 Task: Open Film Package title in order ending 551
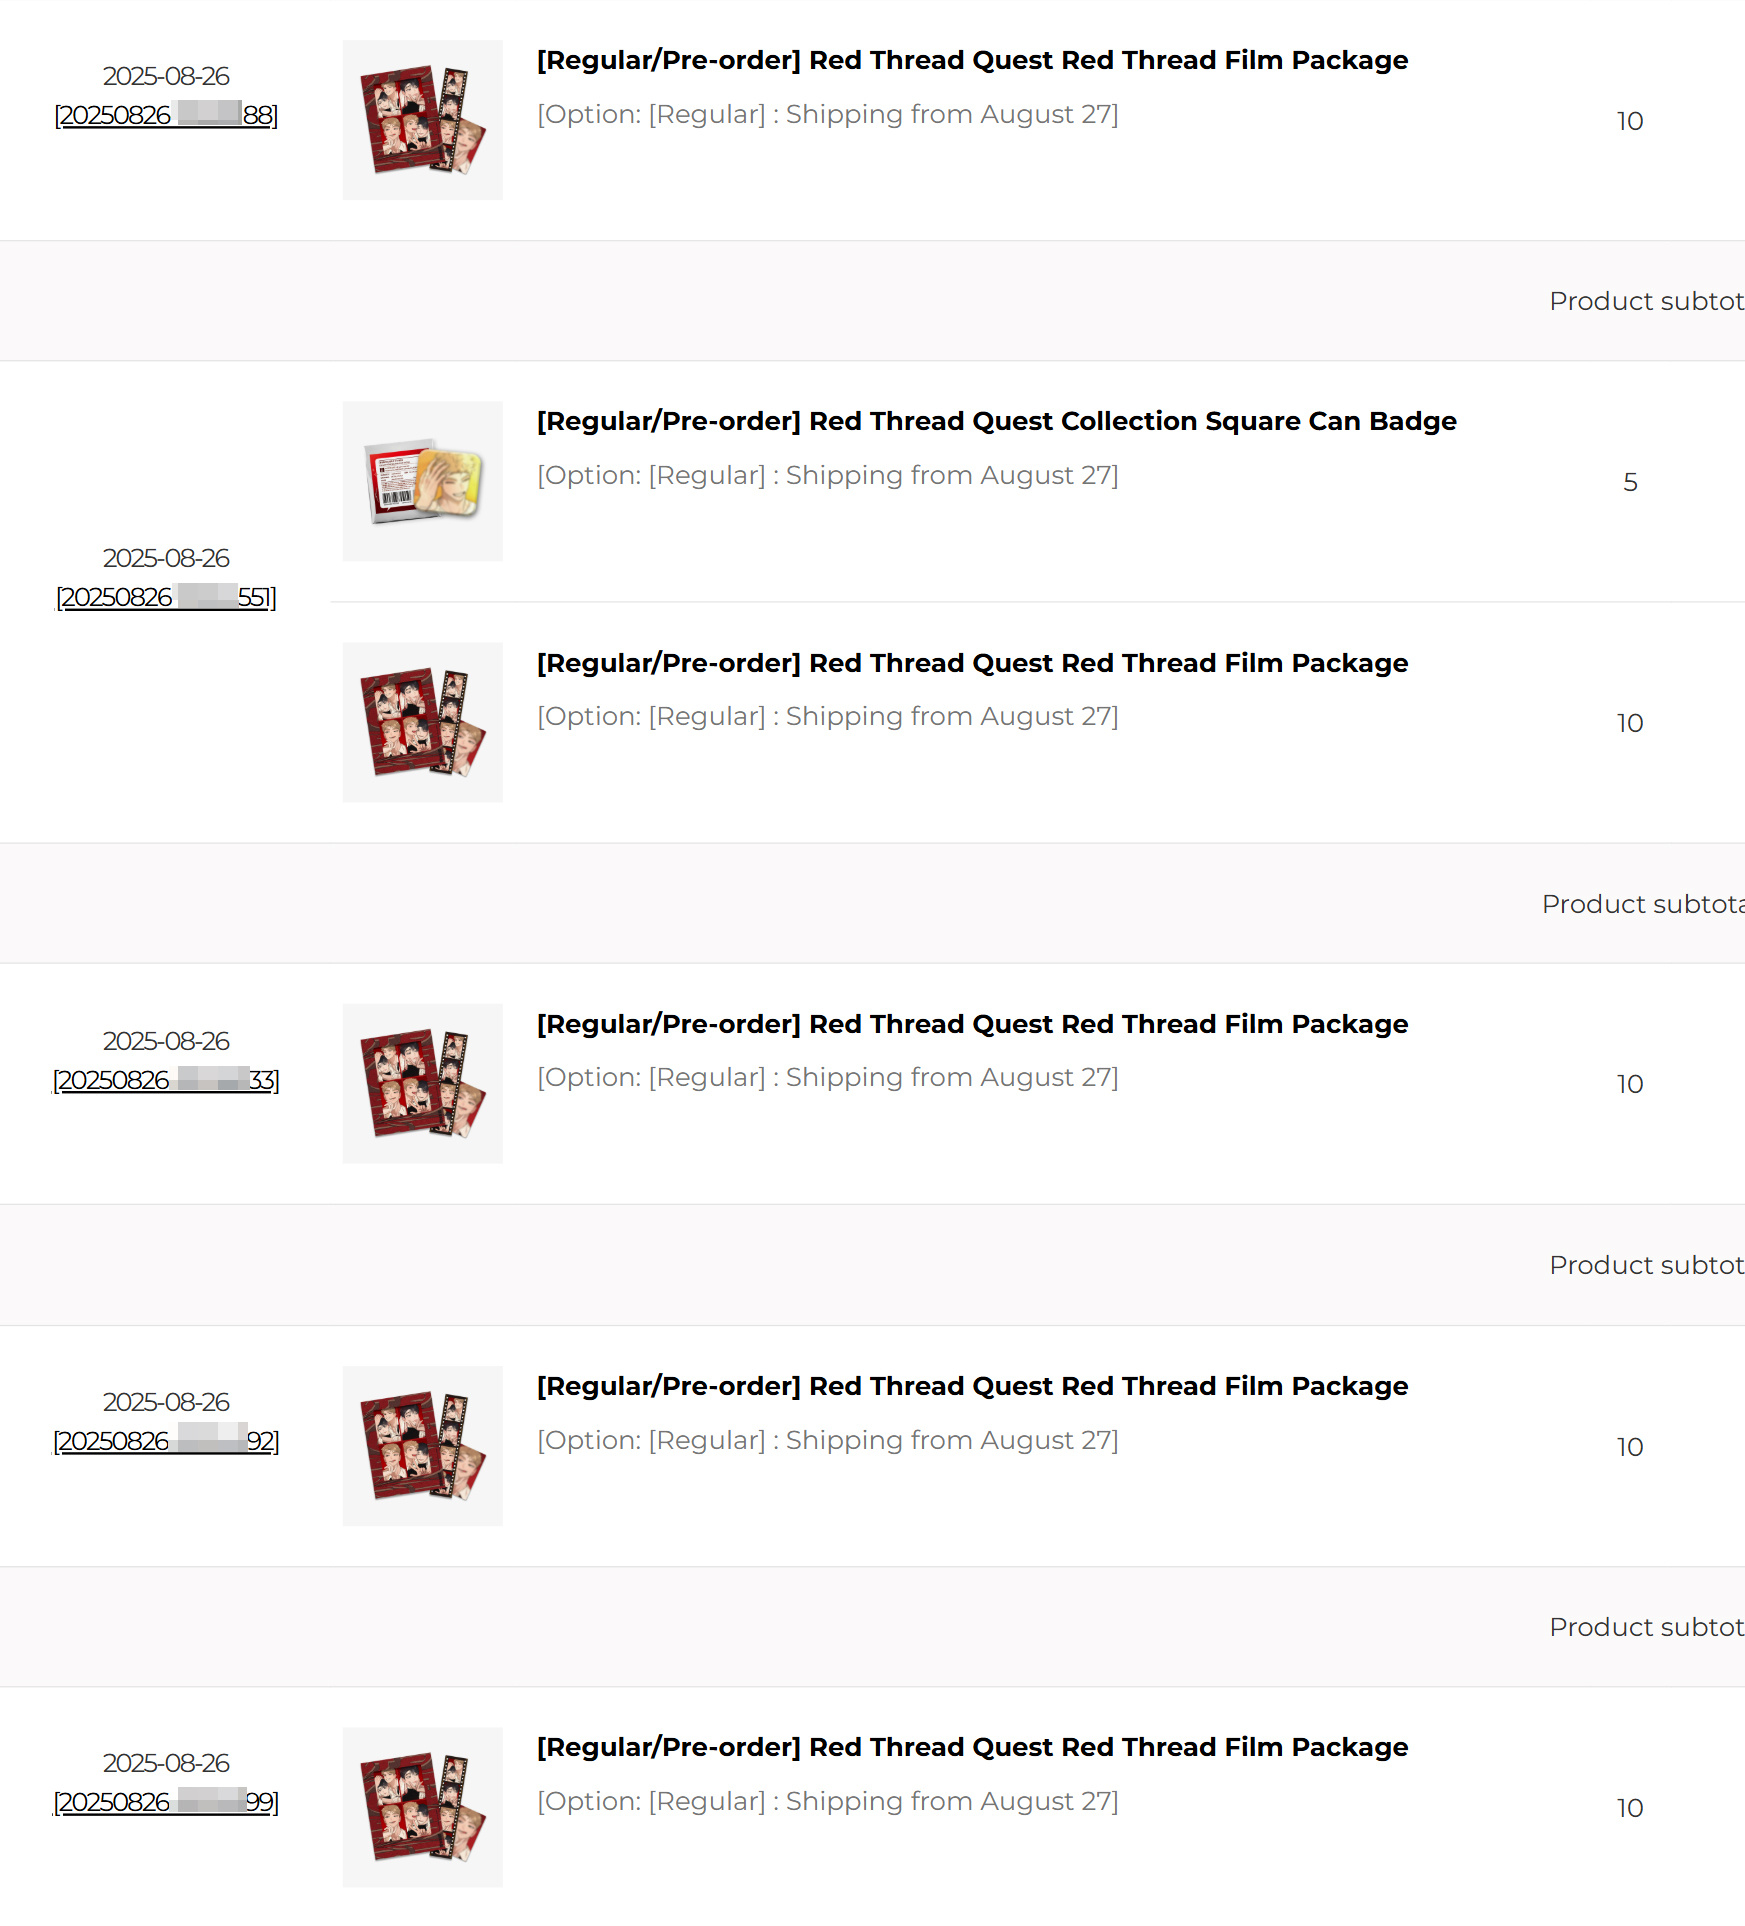pos(972,663)
